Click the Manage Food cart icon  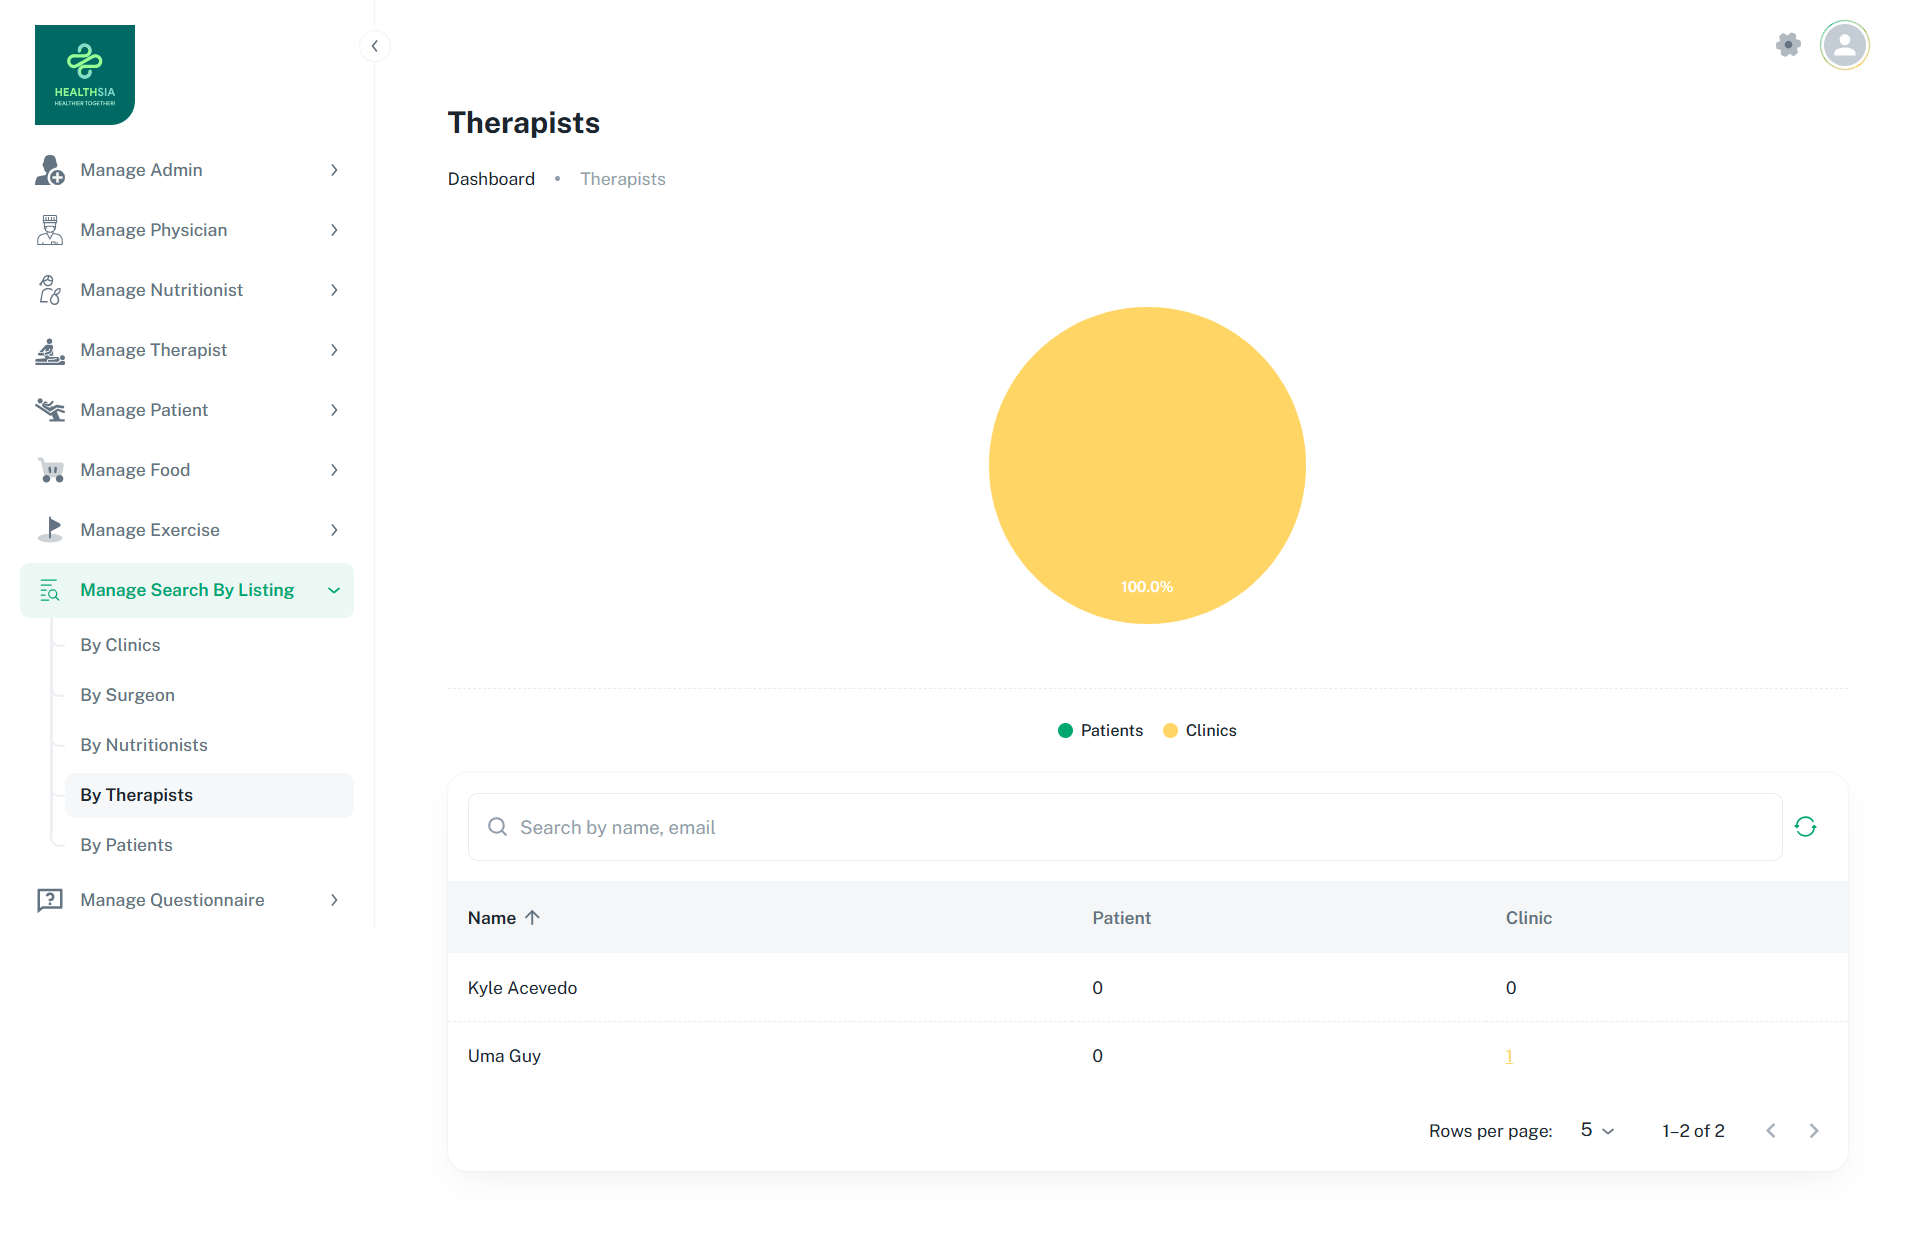[x=50, y=470]
